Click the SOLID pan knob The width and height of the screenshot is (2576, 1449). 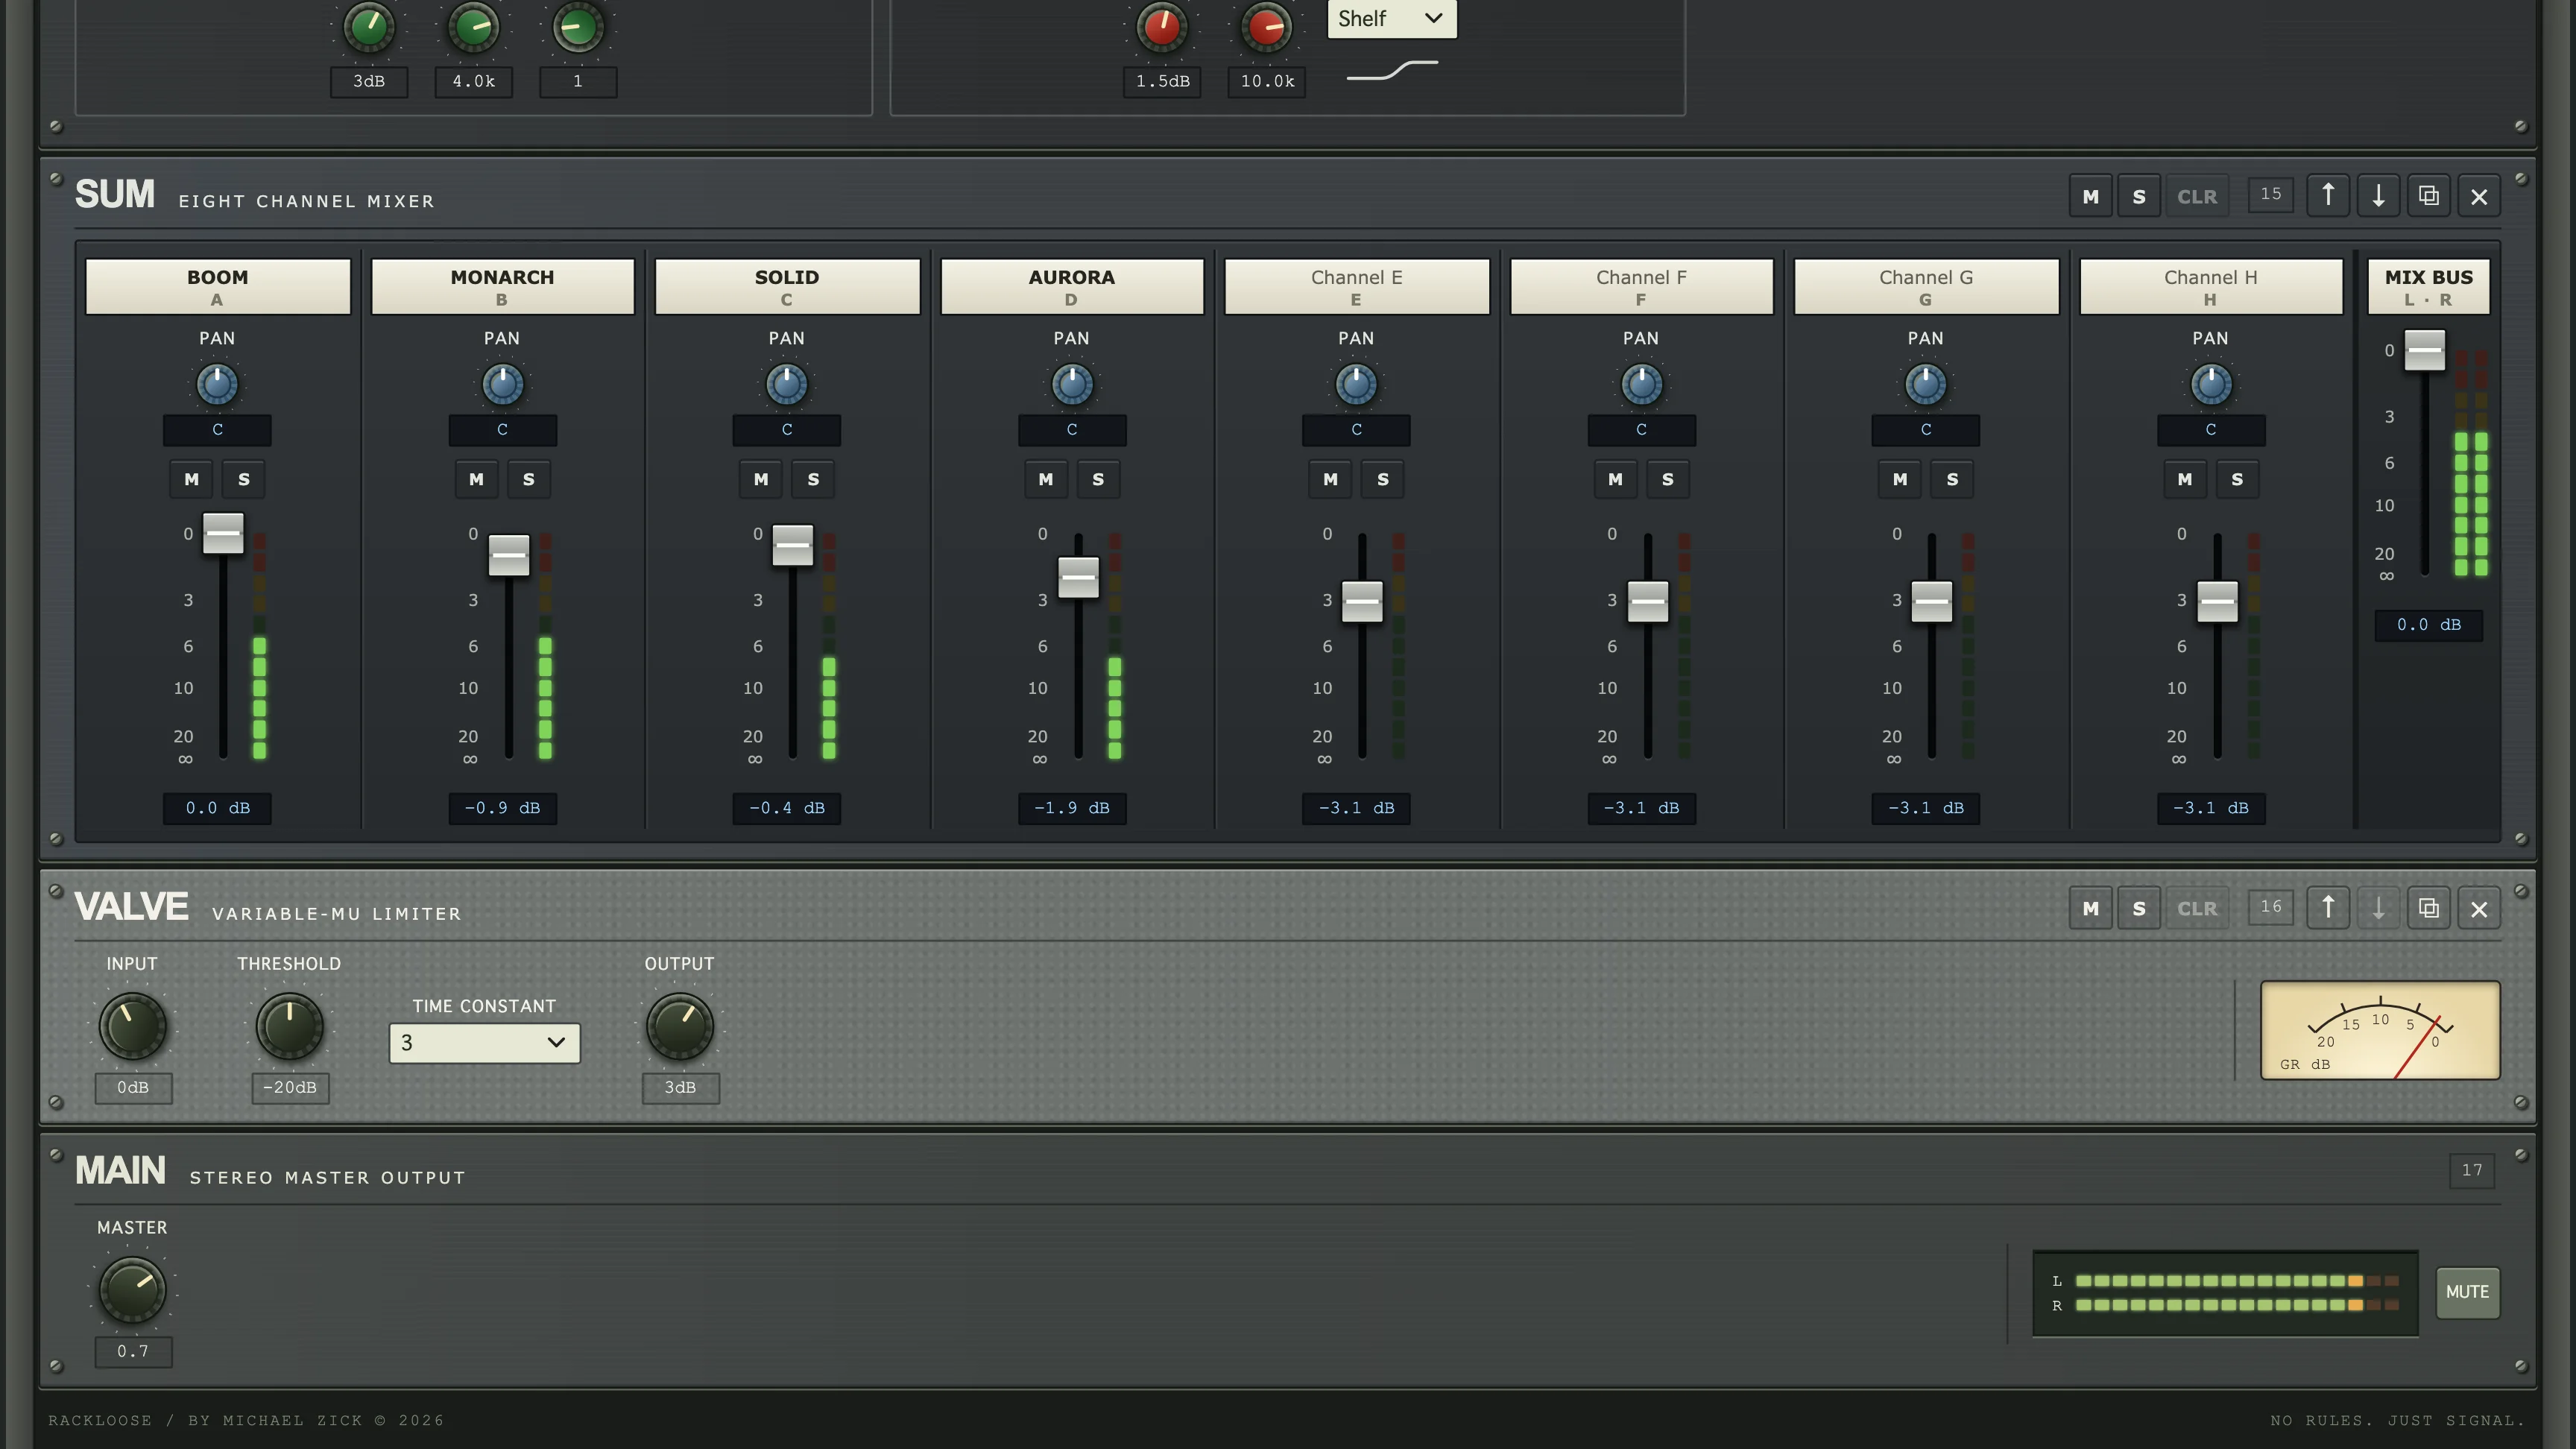pos(787,384)
